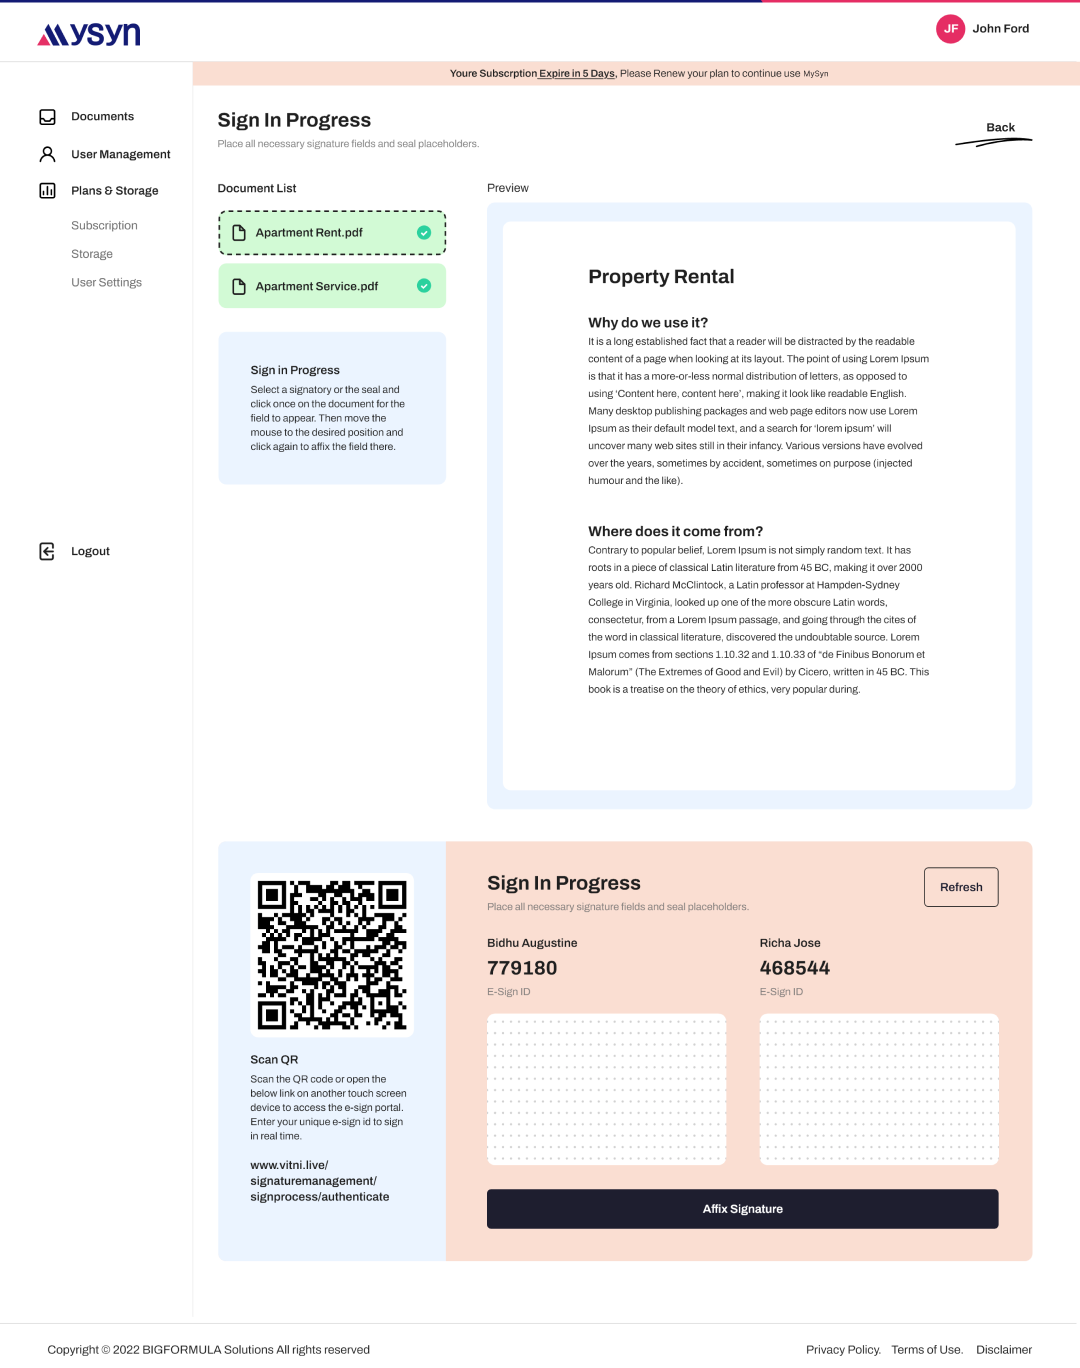Open User Settings in the sidebar
Screen dimensions: 1080x1368
(106, 283)
